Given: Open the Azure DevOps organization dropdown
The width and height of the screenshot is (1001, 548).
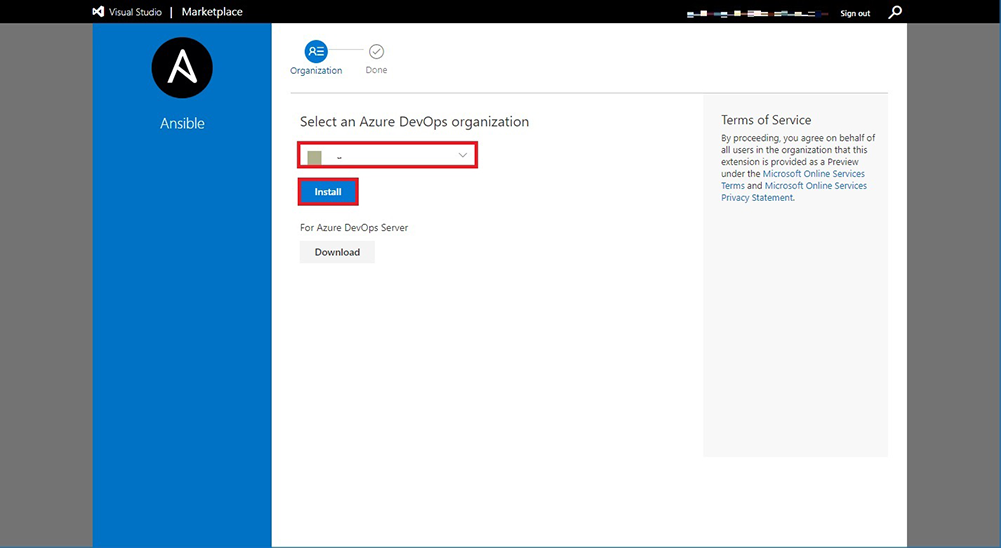Looking at the screenshot, I should tap(388, 155).
